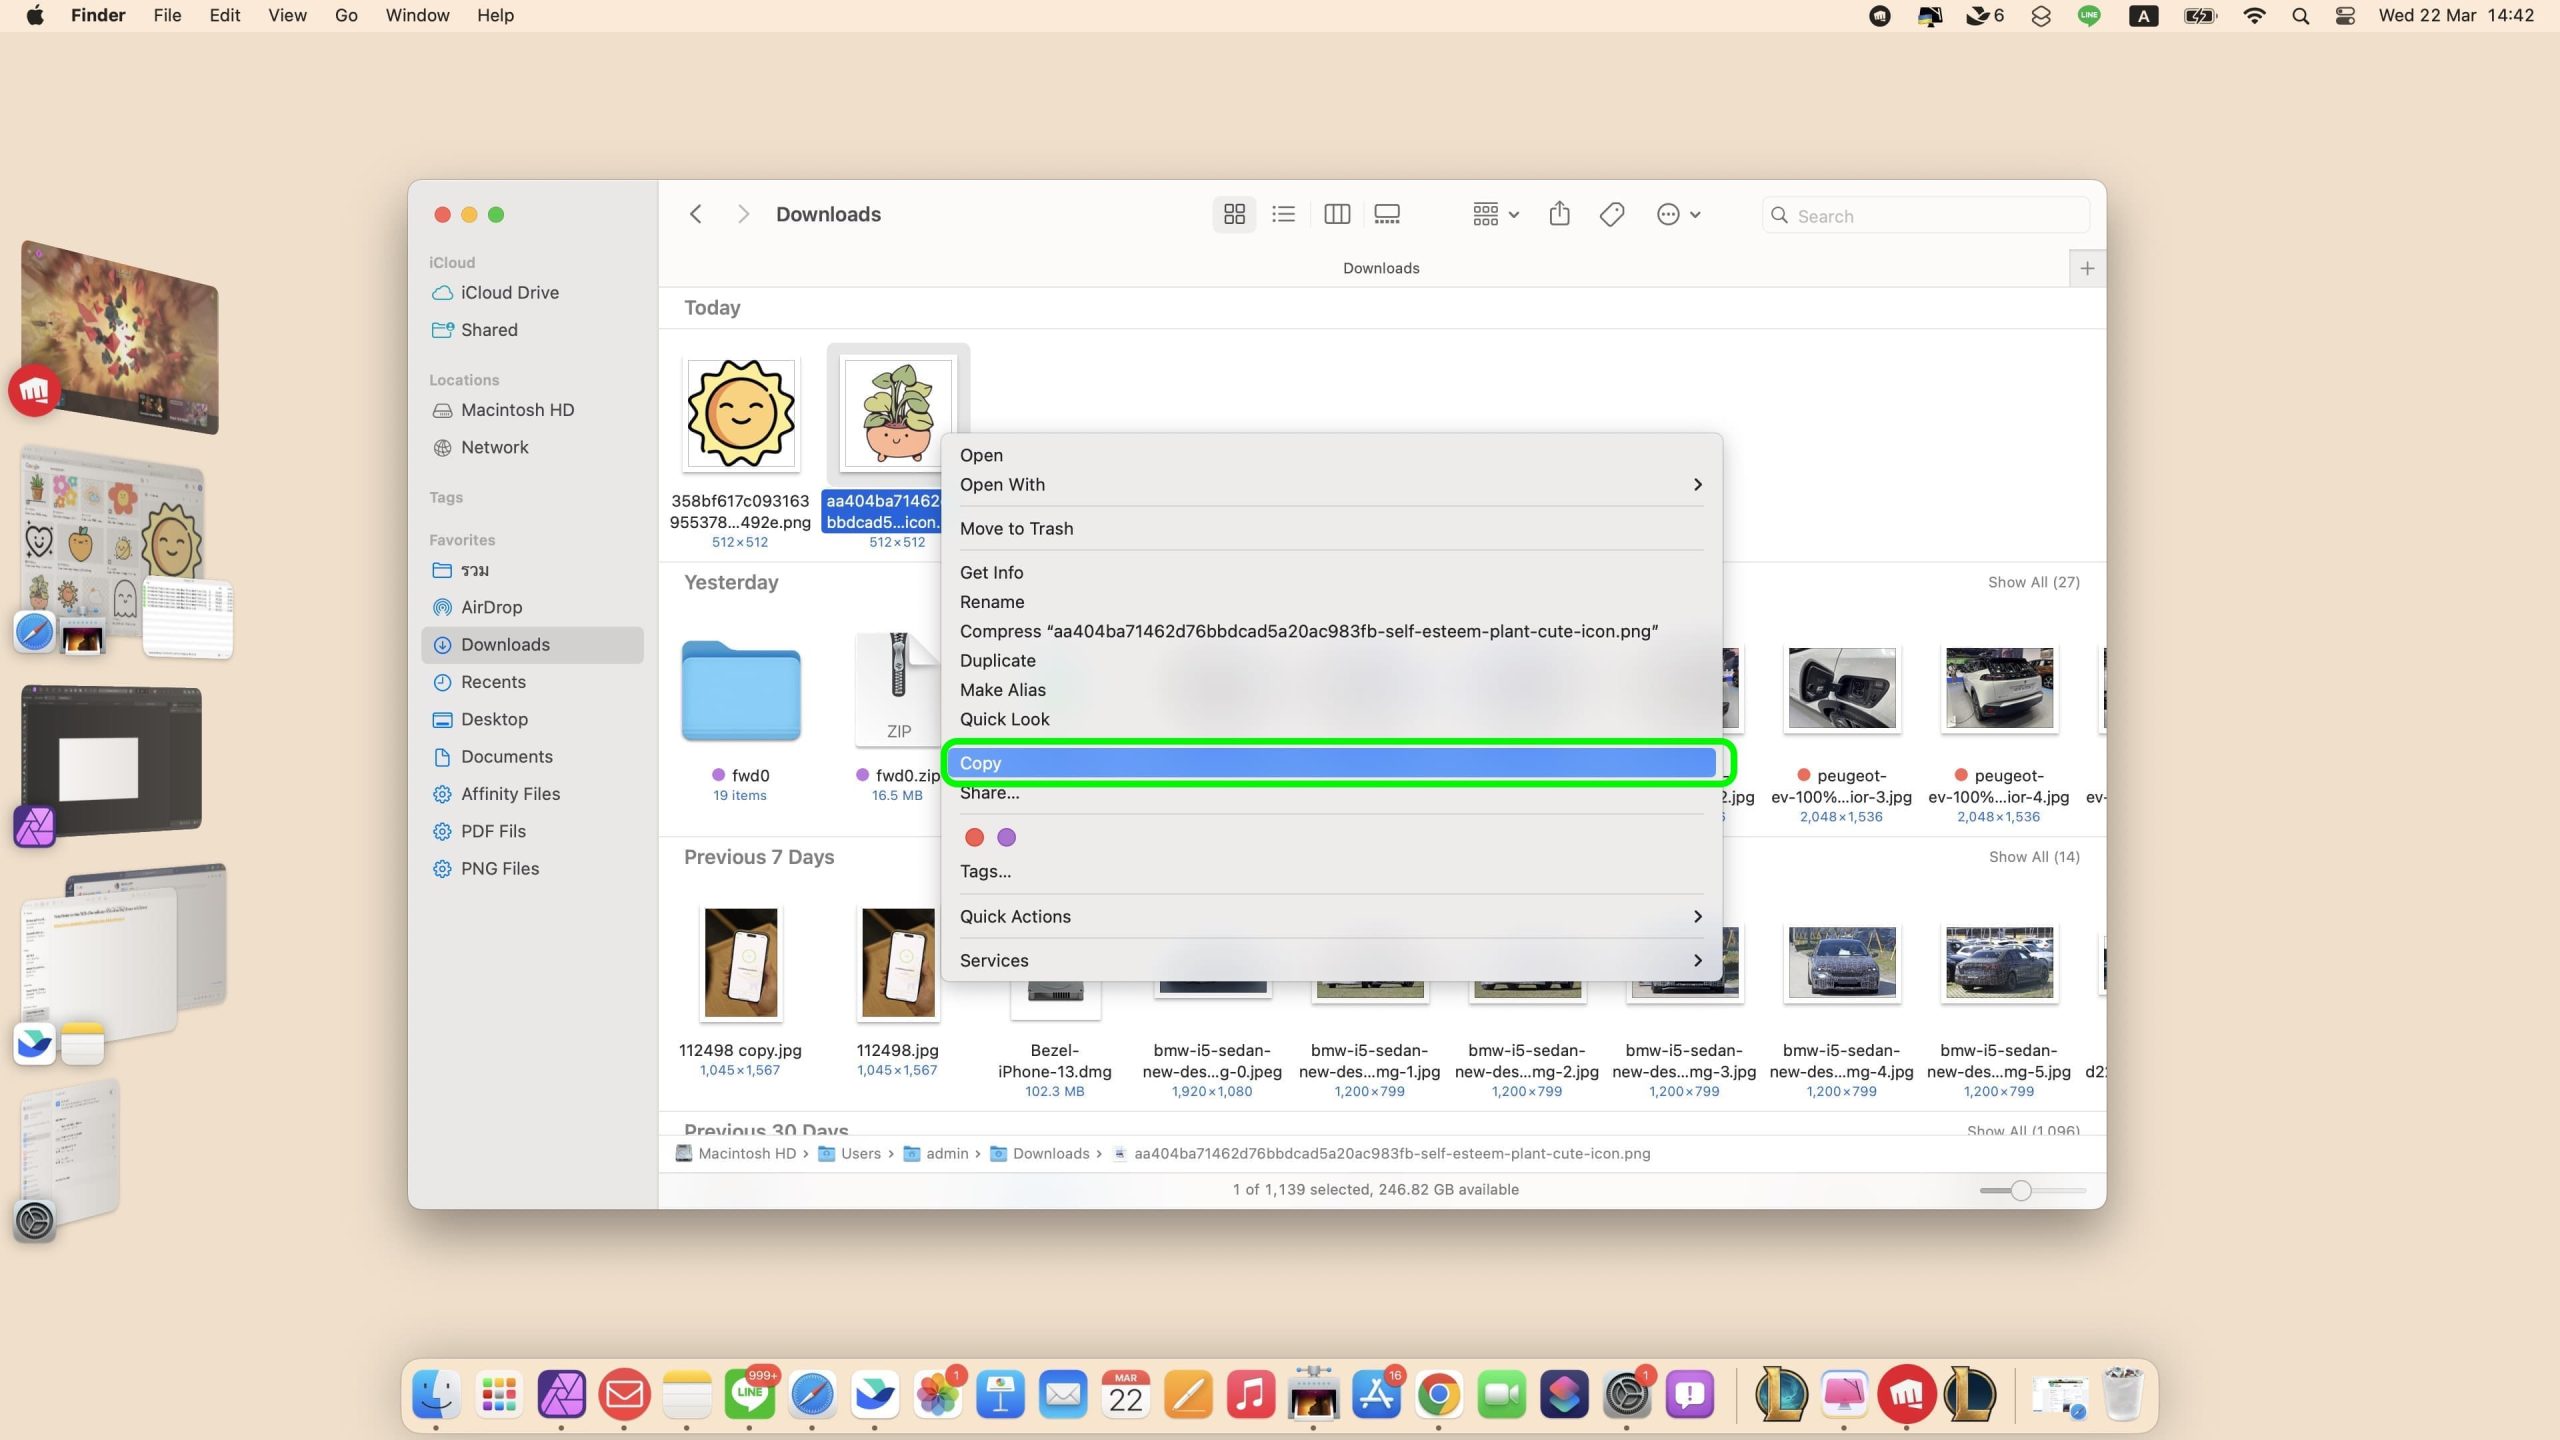Select Move to Trash menu entry
Screen dimensions: 2560x1440
[x=1016, y=528]
